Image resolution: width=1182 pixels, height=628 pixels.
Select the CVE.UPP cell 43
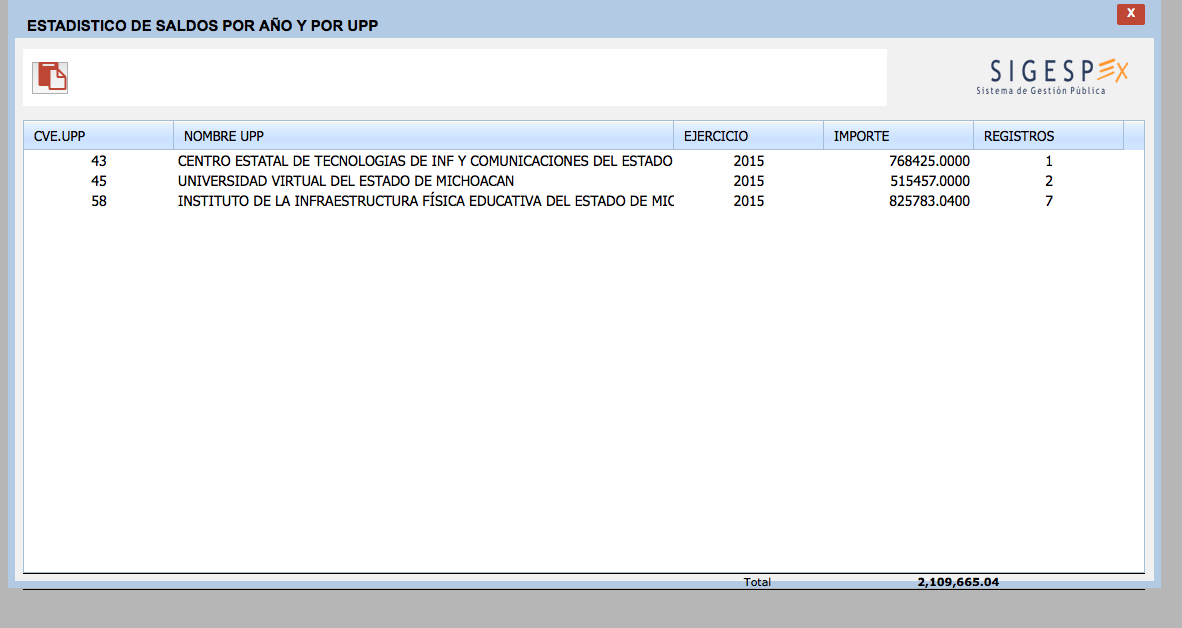click(x=99, y=161)
